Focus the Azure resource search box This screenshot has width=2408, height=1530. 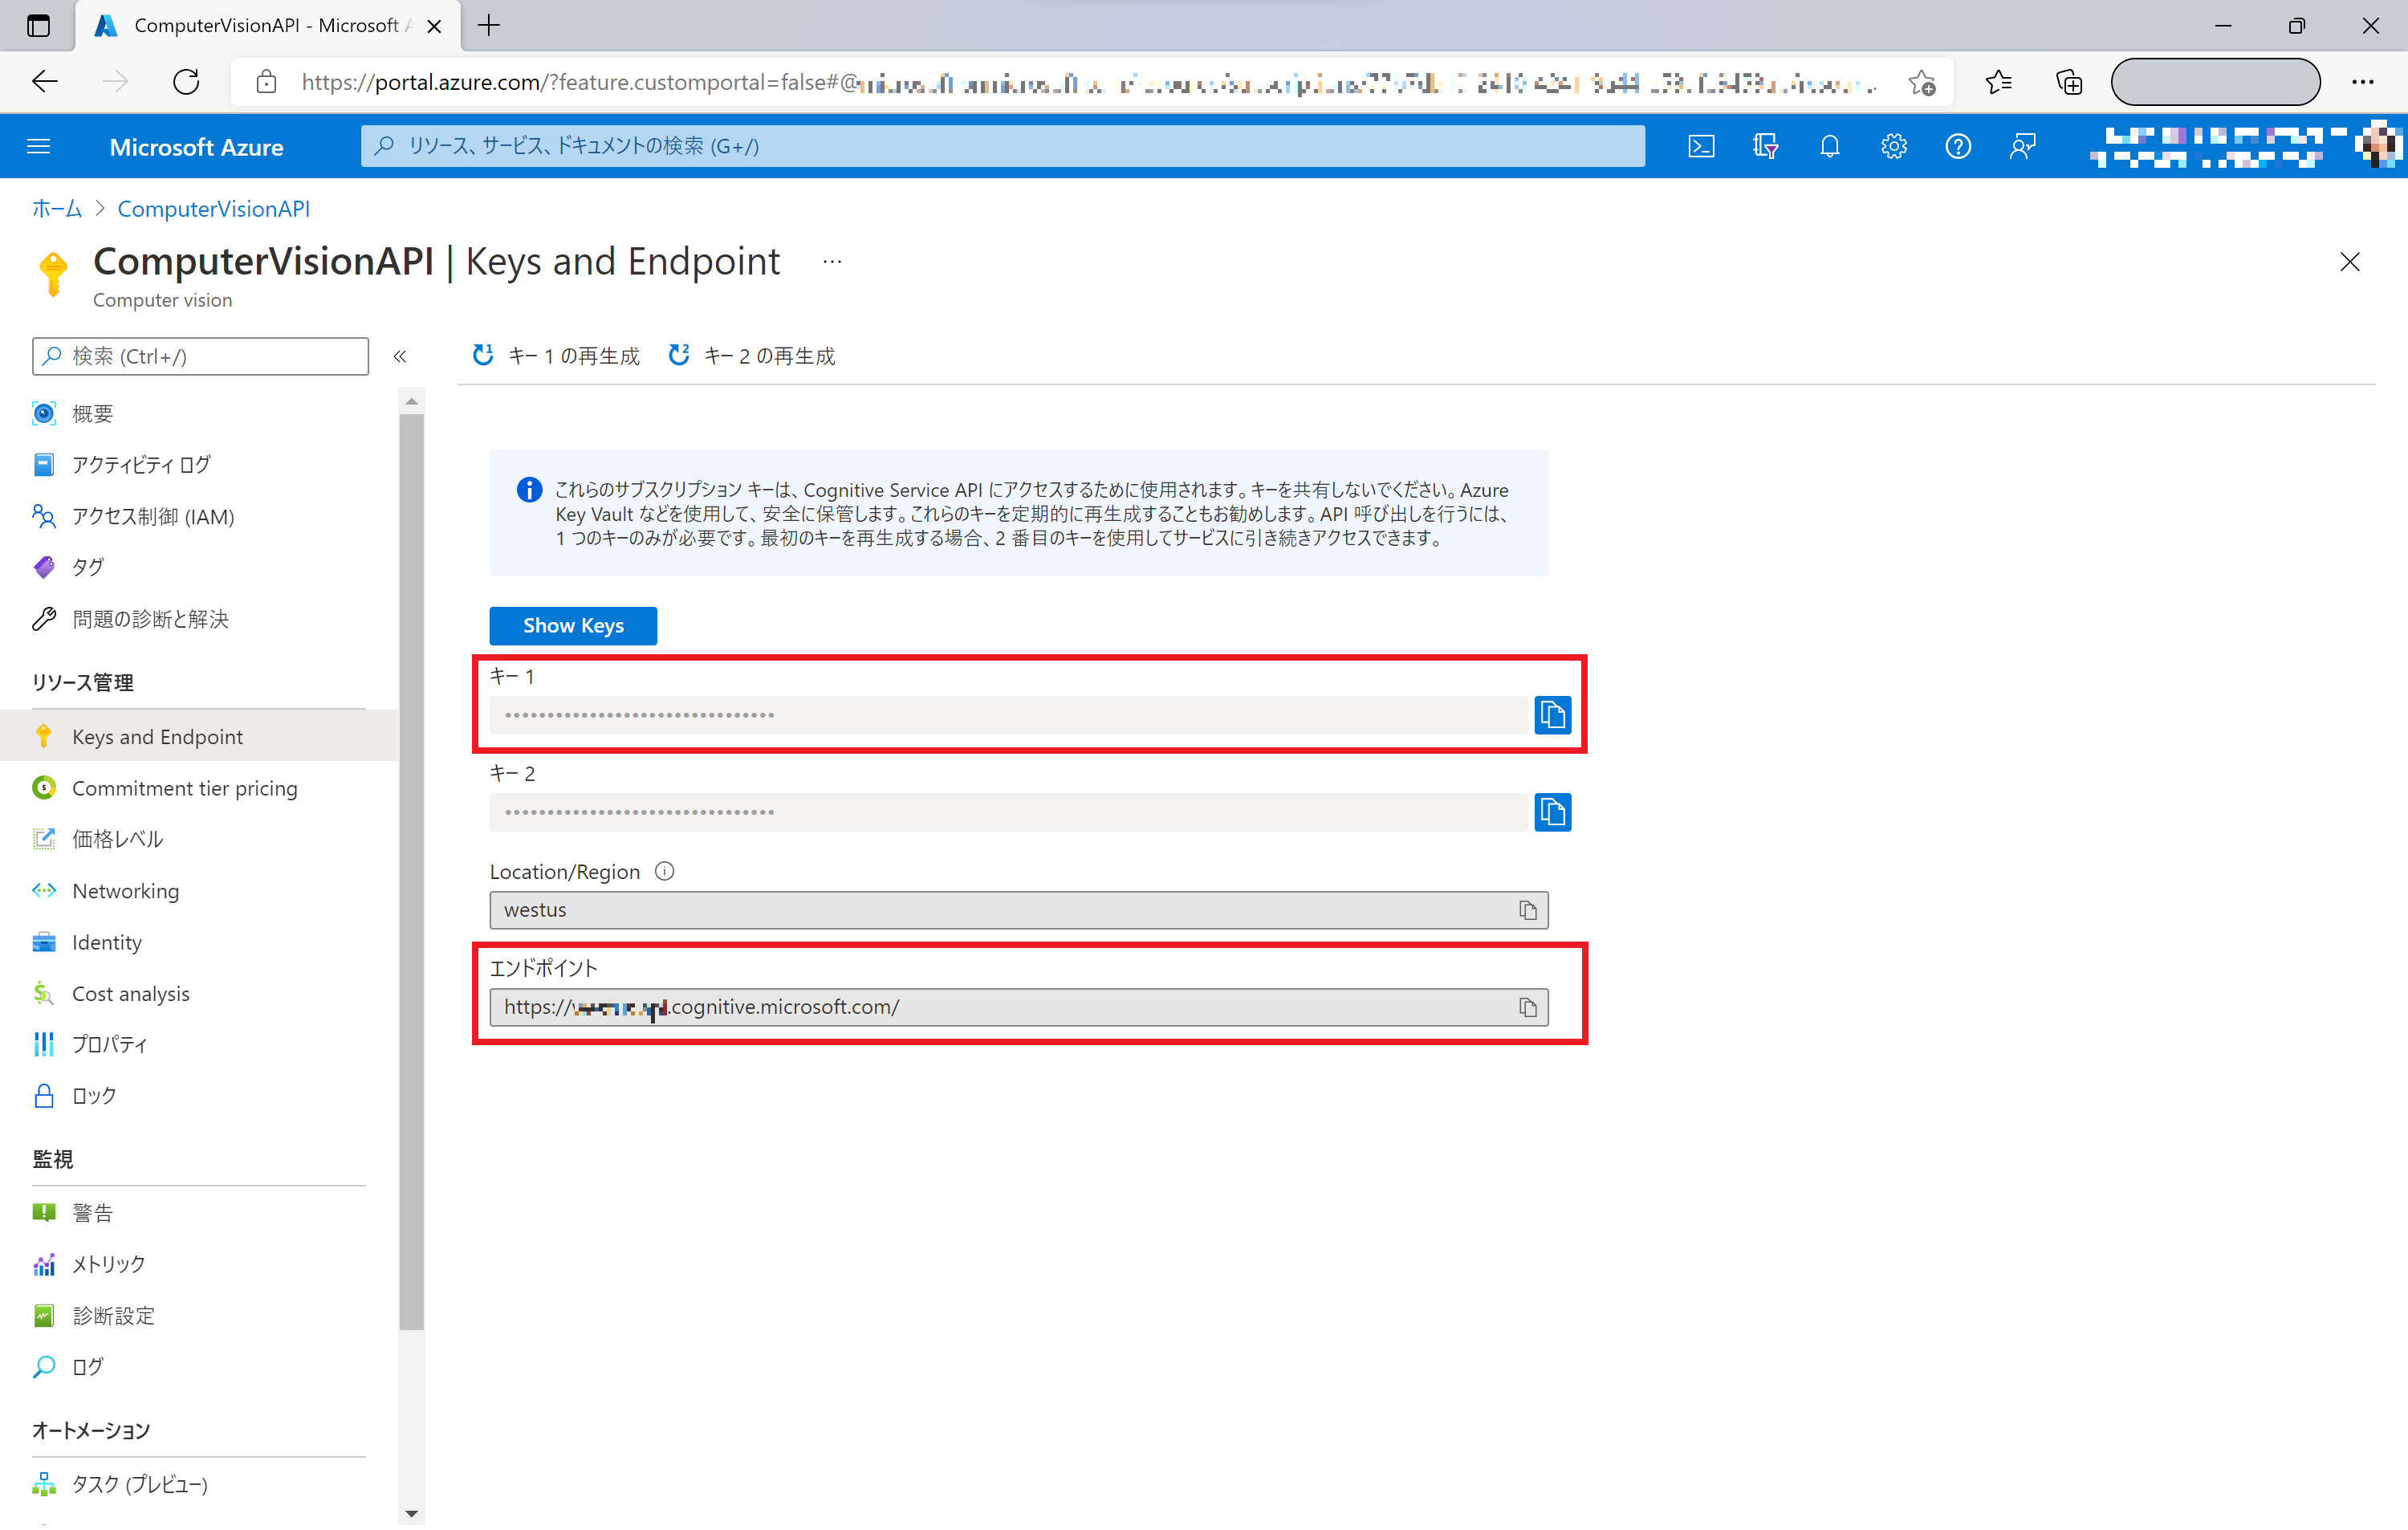1003,146
